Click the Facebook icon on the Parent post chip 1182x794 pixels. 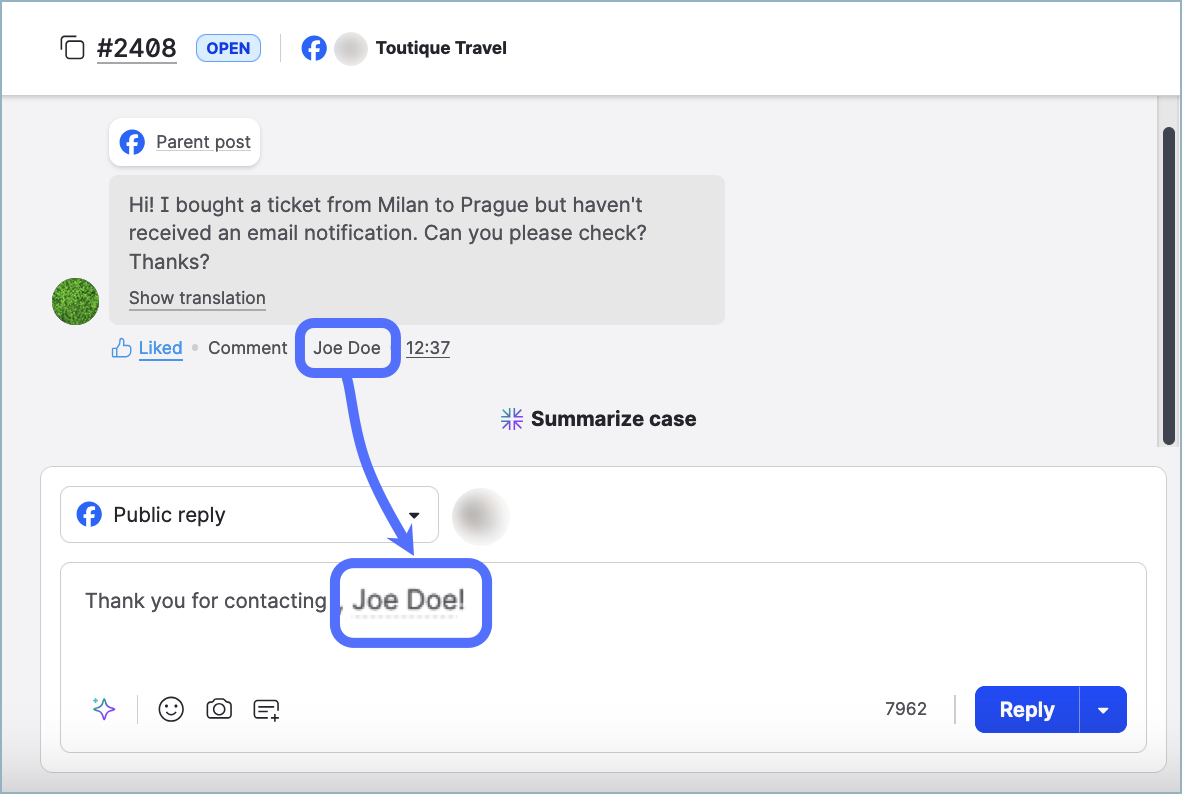tap(132, 142)
